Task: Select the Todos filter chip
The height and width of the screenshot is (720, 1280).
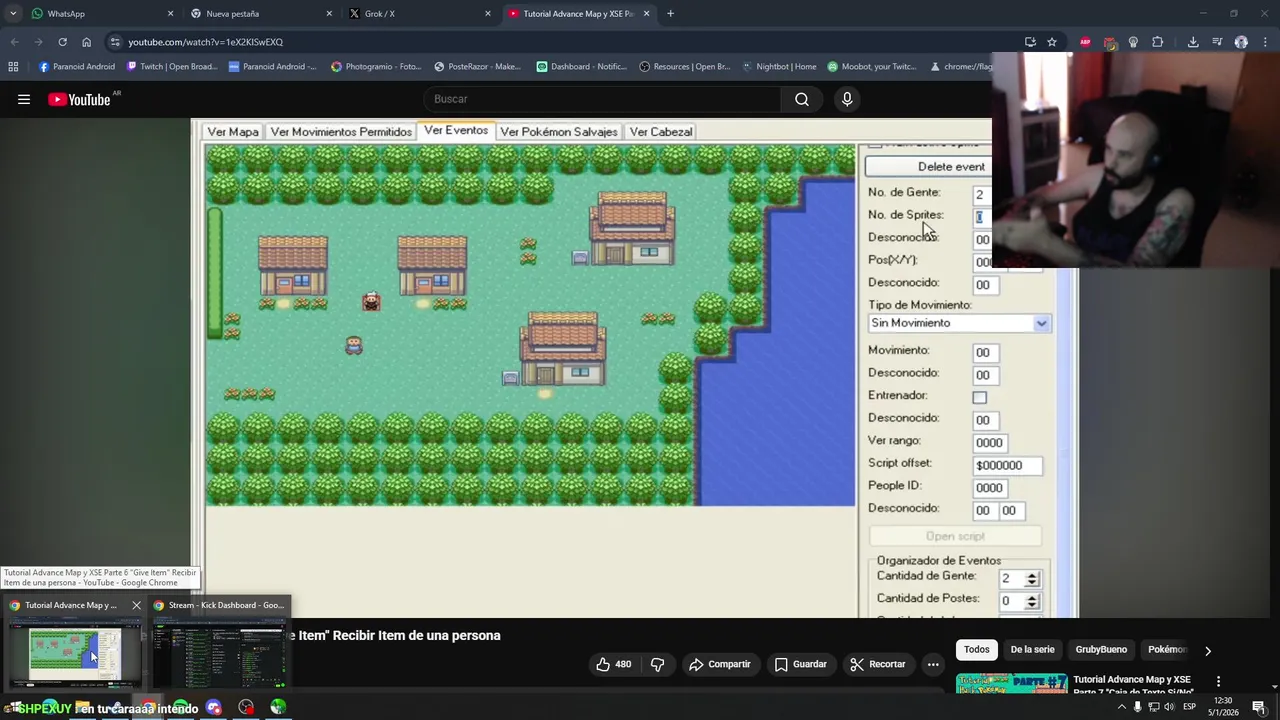Action: [977, 650]
